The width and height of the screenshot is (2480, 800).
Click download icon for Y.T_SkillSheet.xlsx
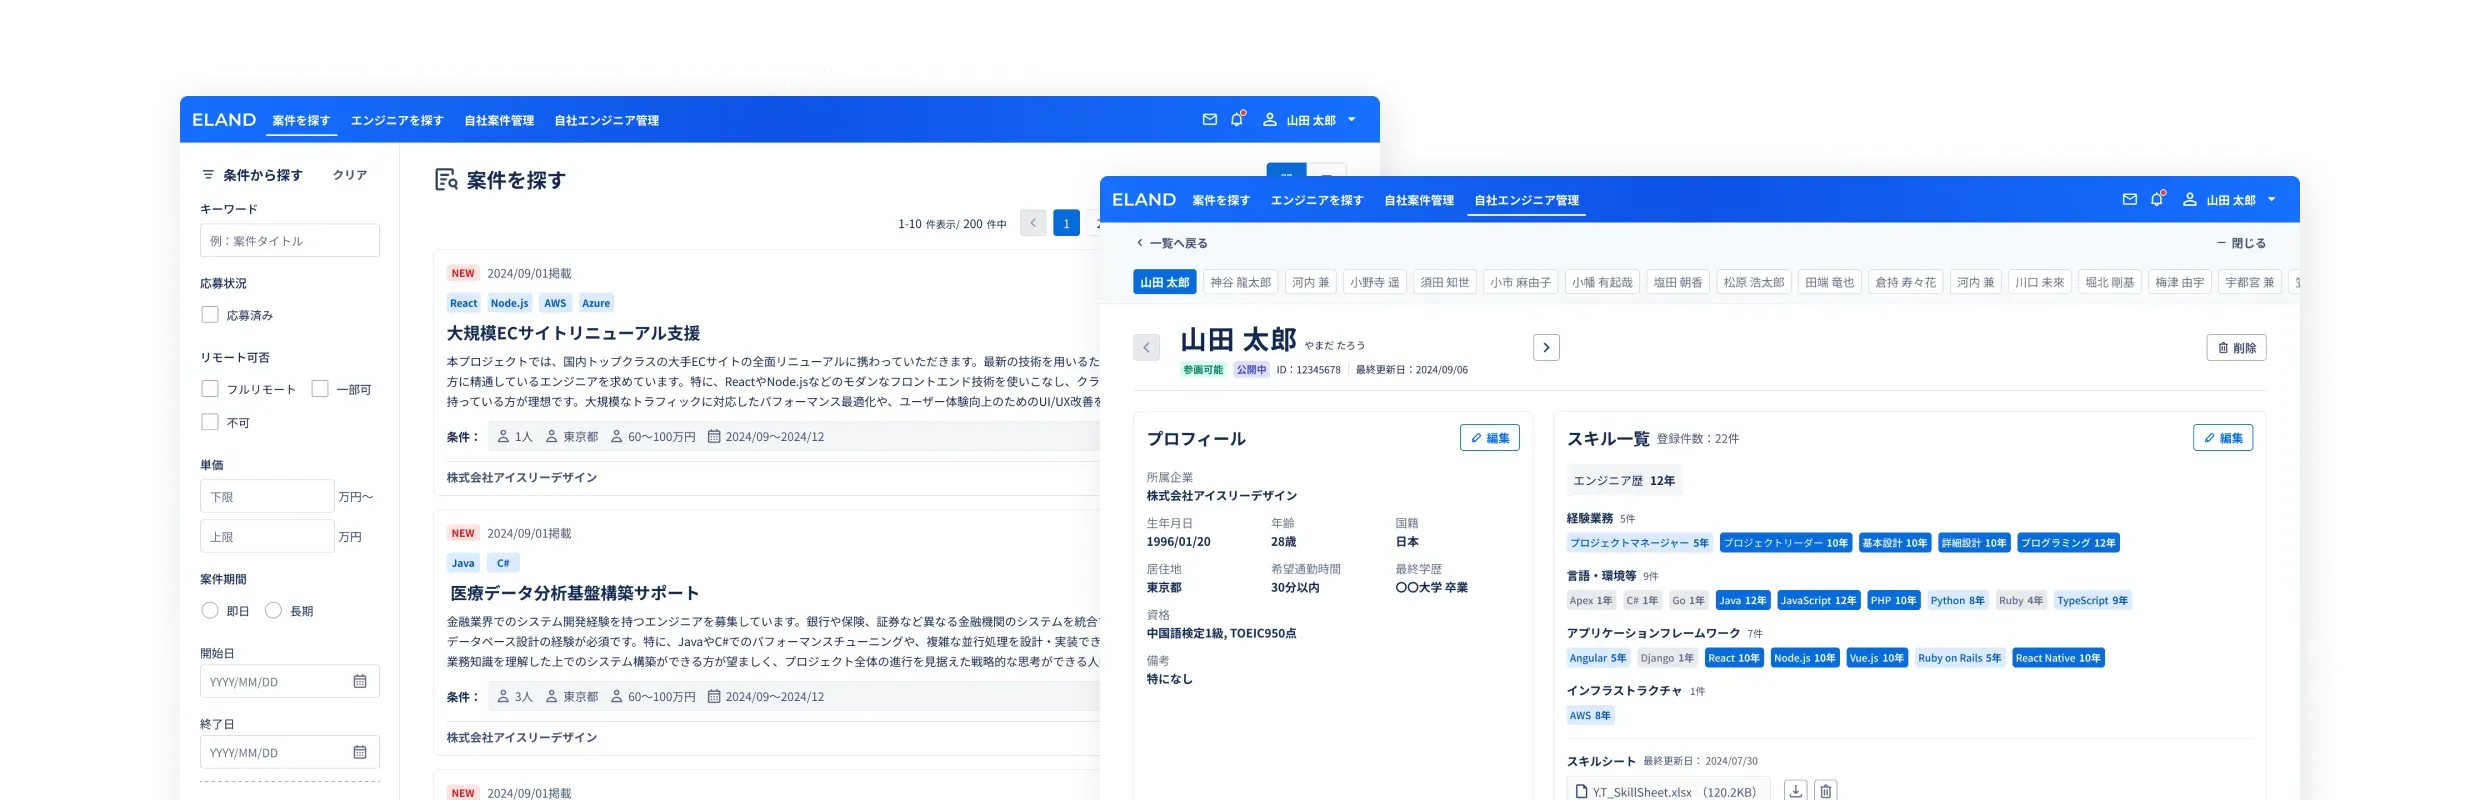click(1796, 791)
